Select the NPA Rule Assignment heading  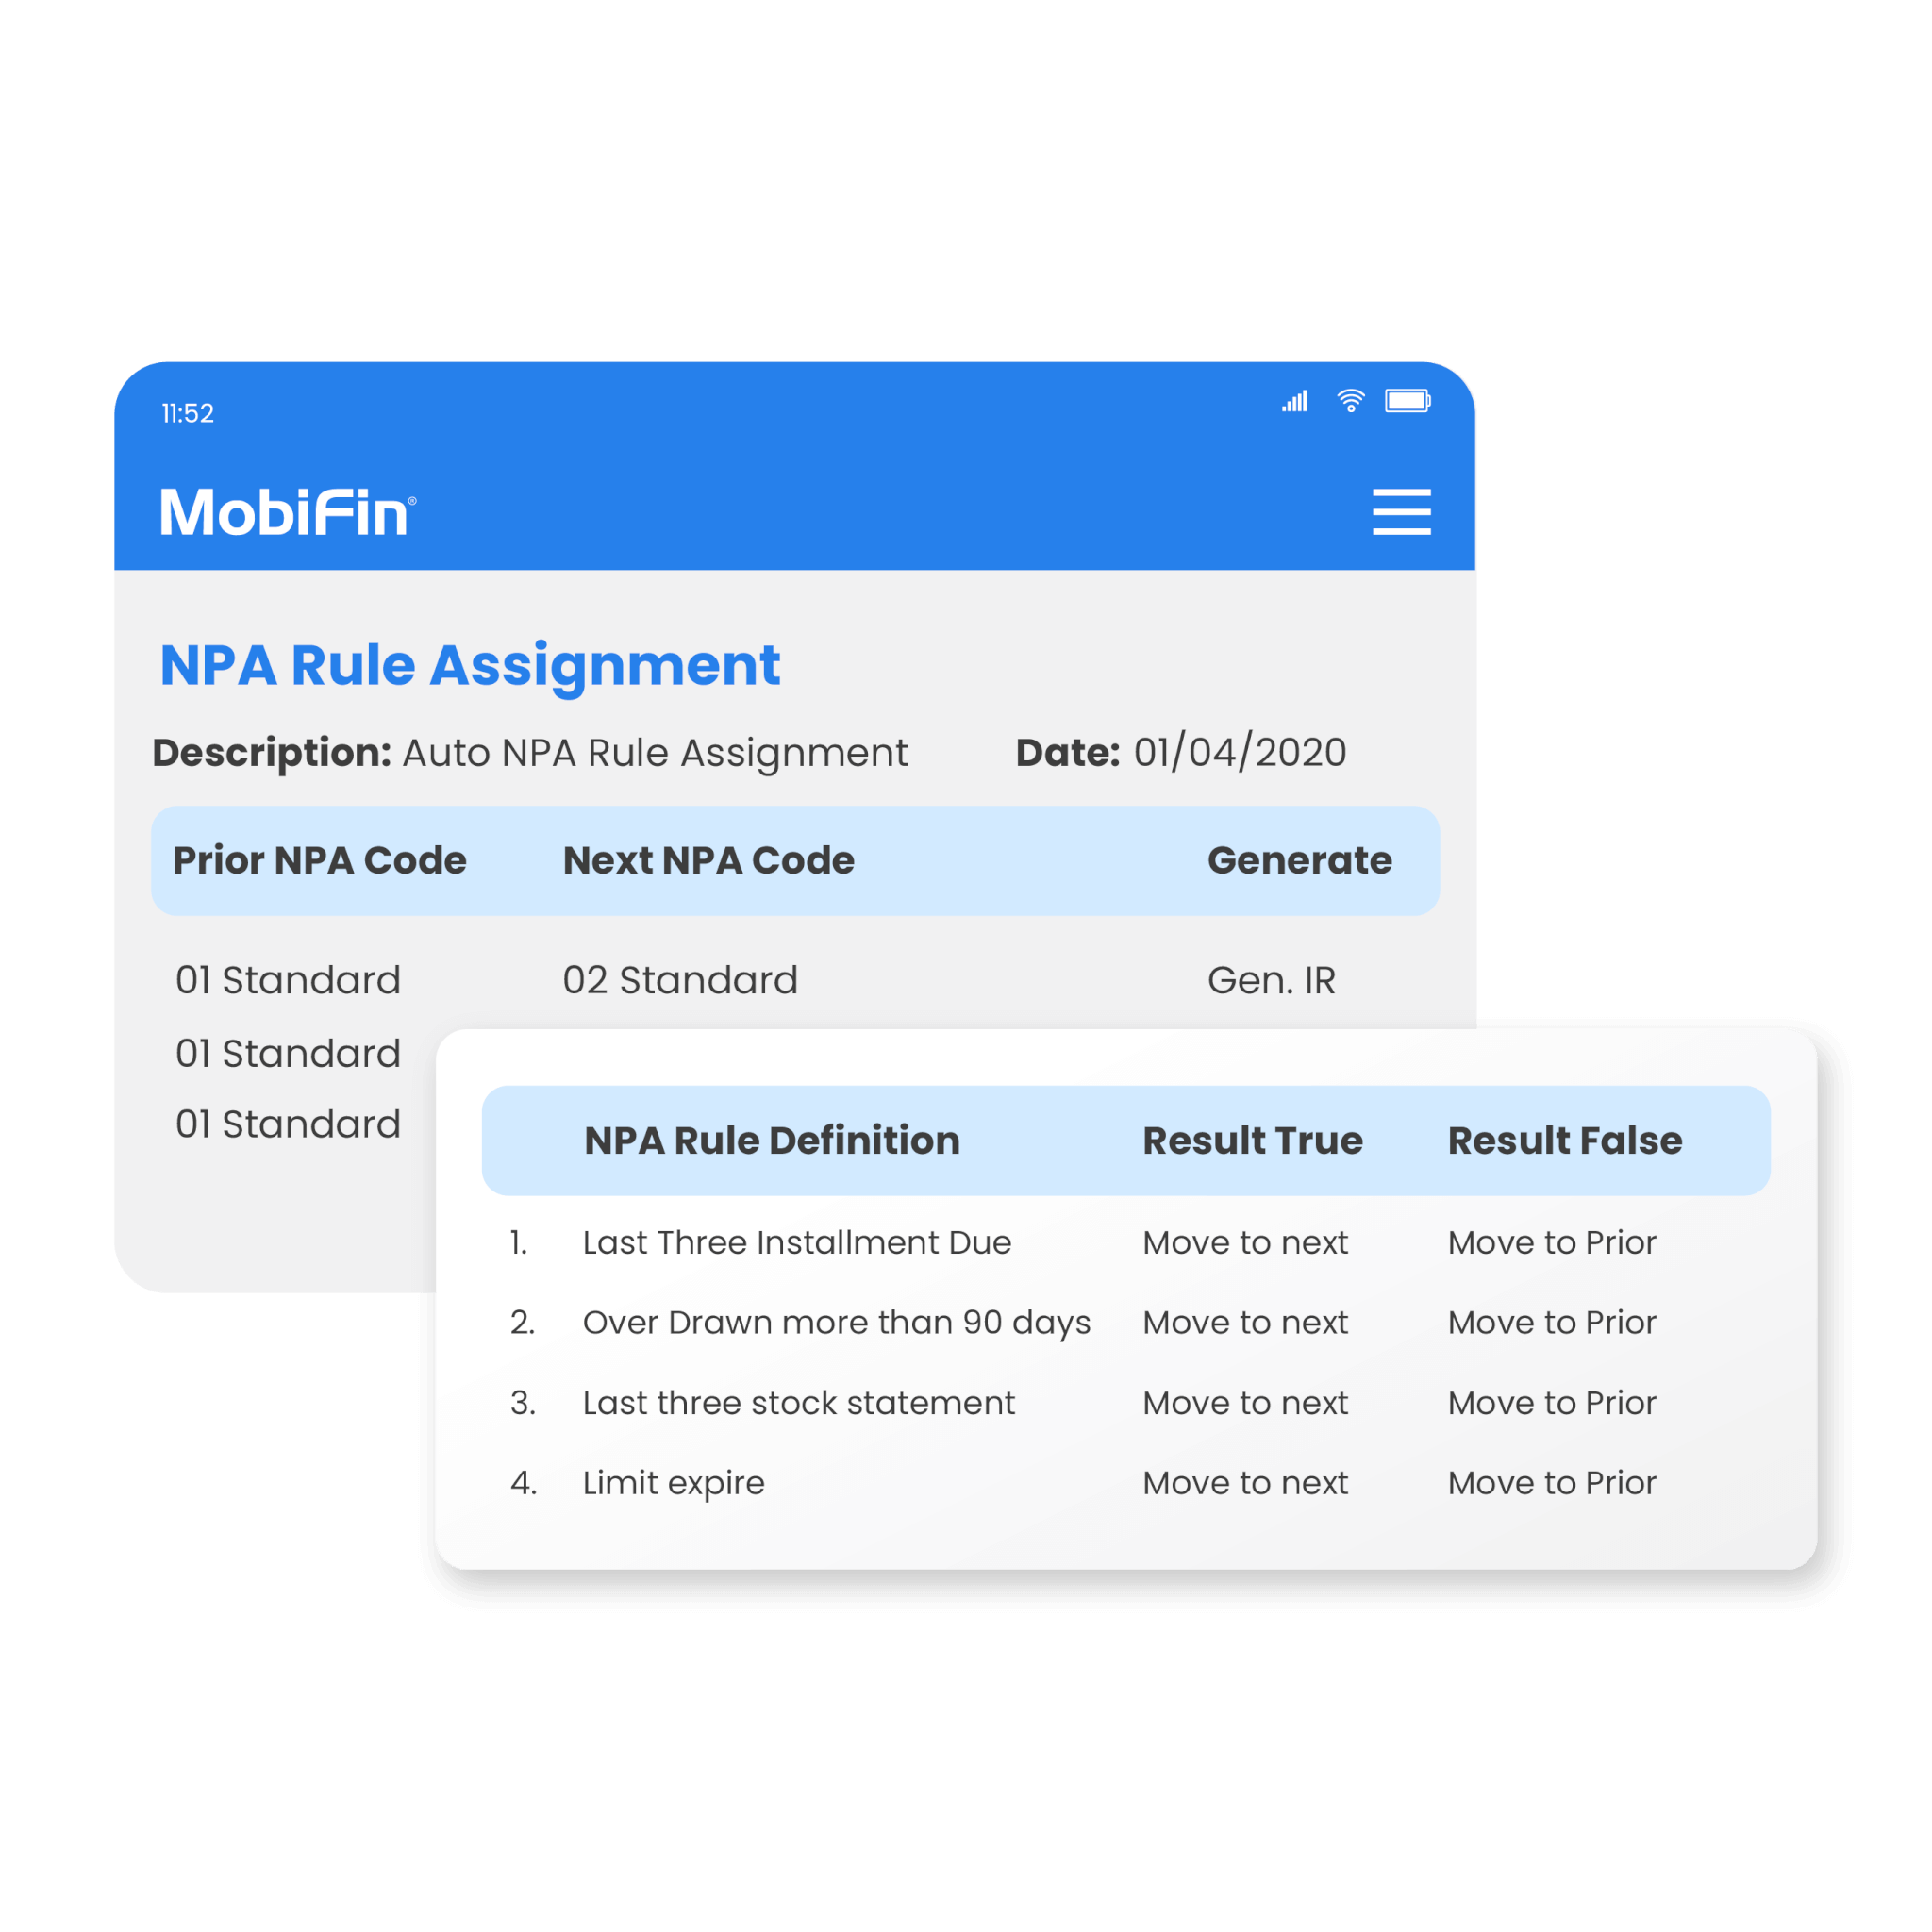[x=470, y=667]
